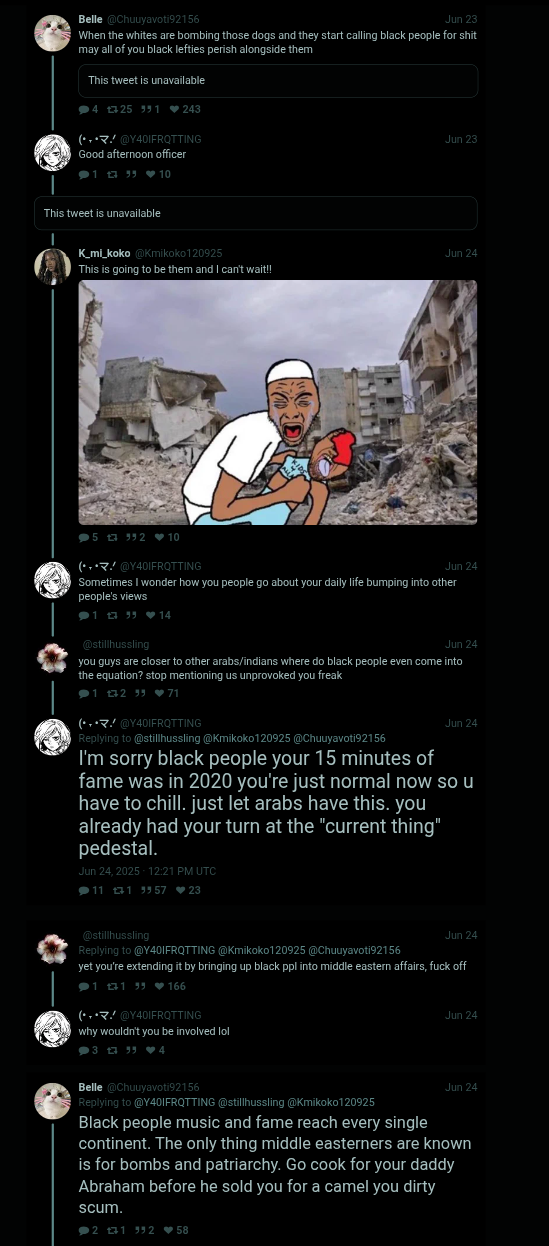Open the cartoon image in K_mi_koko's tweet

tap(278, 402)
